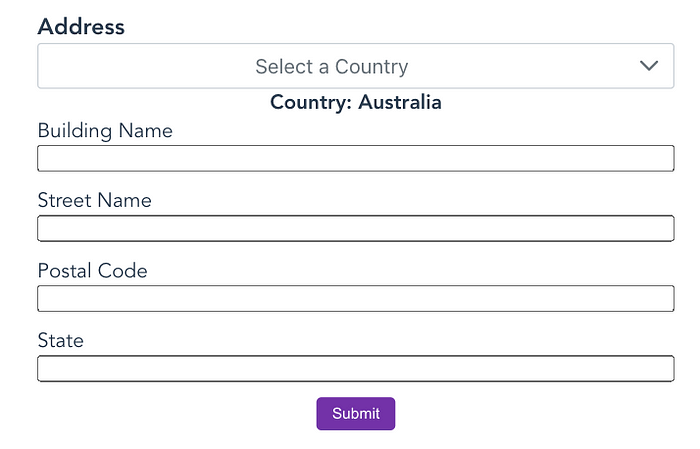
Task: Click the chevron arrow in country selector
Action: pyautogui.click(x=648, y=66)
